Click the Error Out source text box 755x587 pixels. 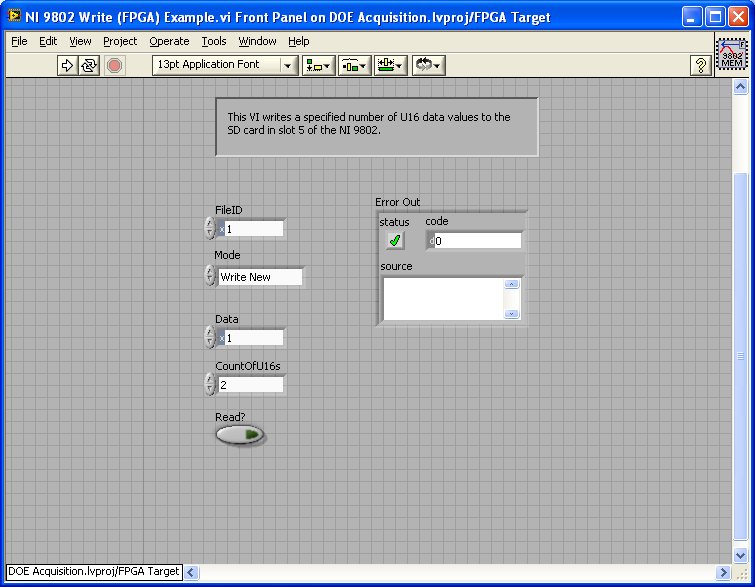coord(443,299)
